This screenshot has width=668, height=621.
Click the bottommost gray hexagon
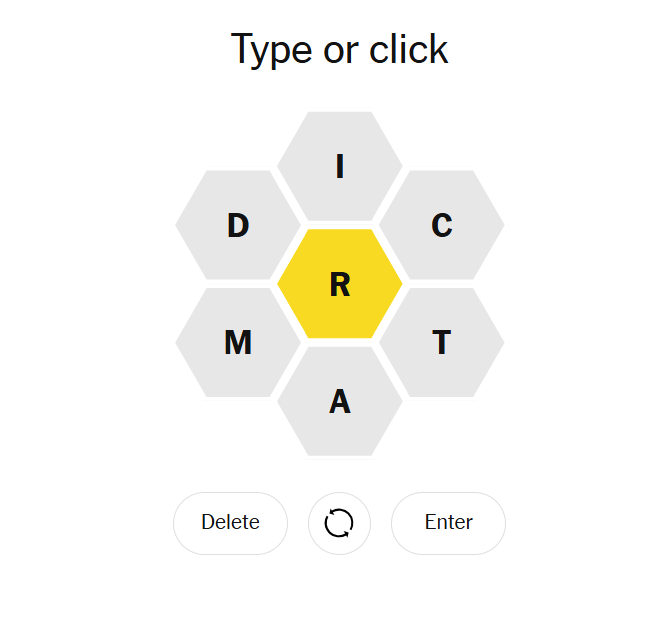[x=340, y=401]
